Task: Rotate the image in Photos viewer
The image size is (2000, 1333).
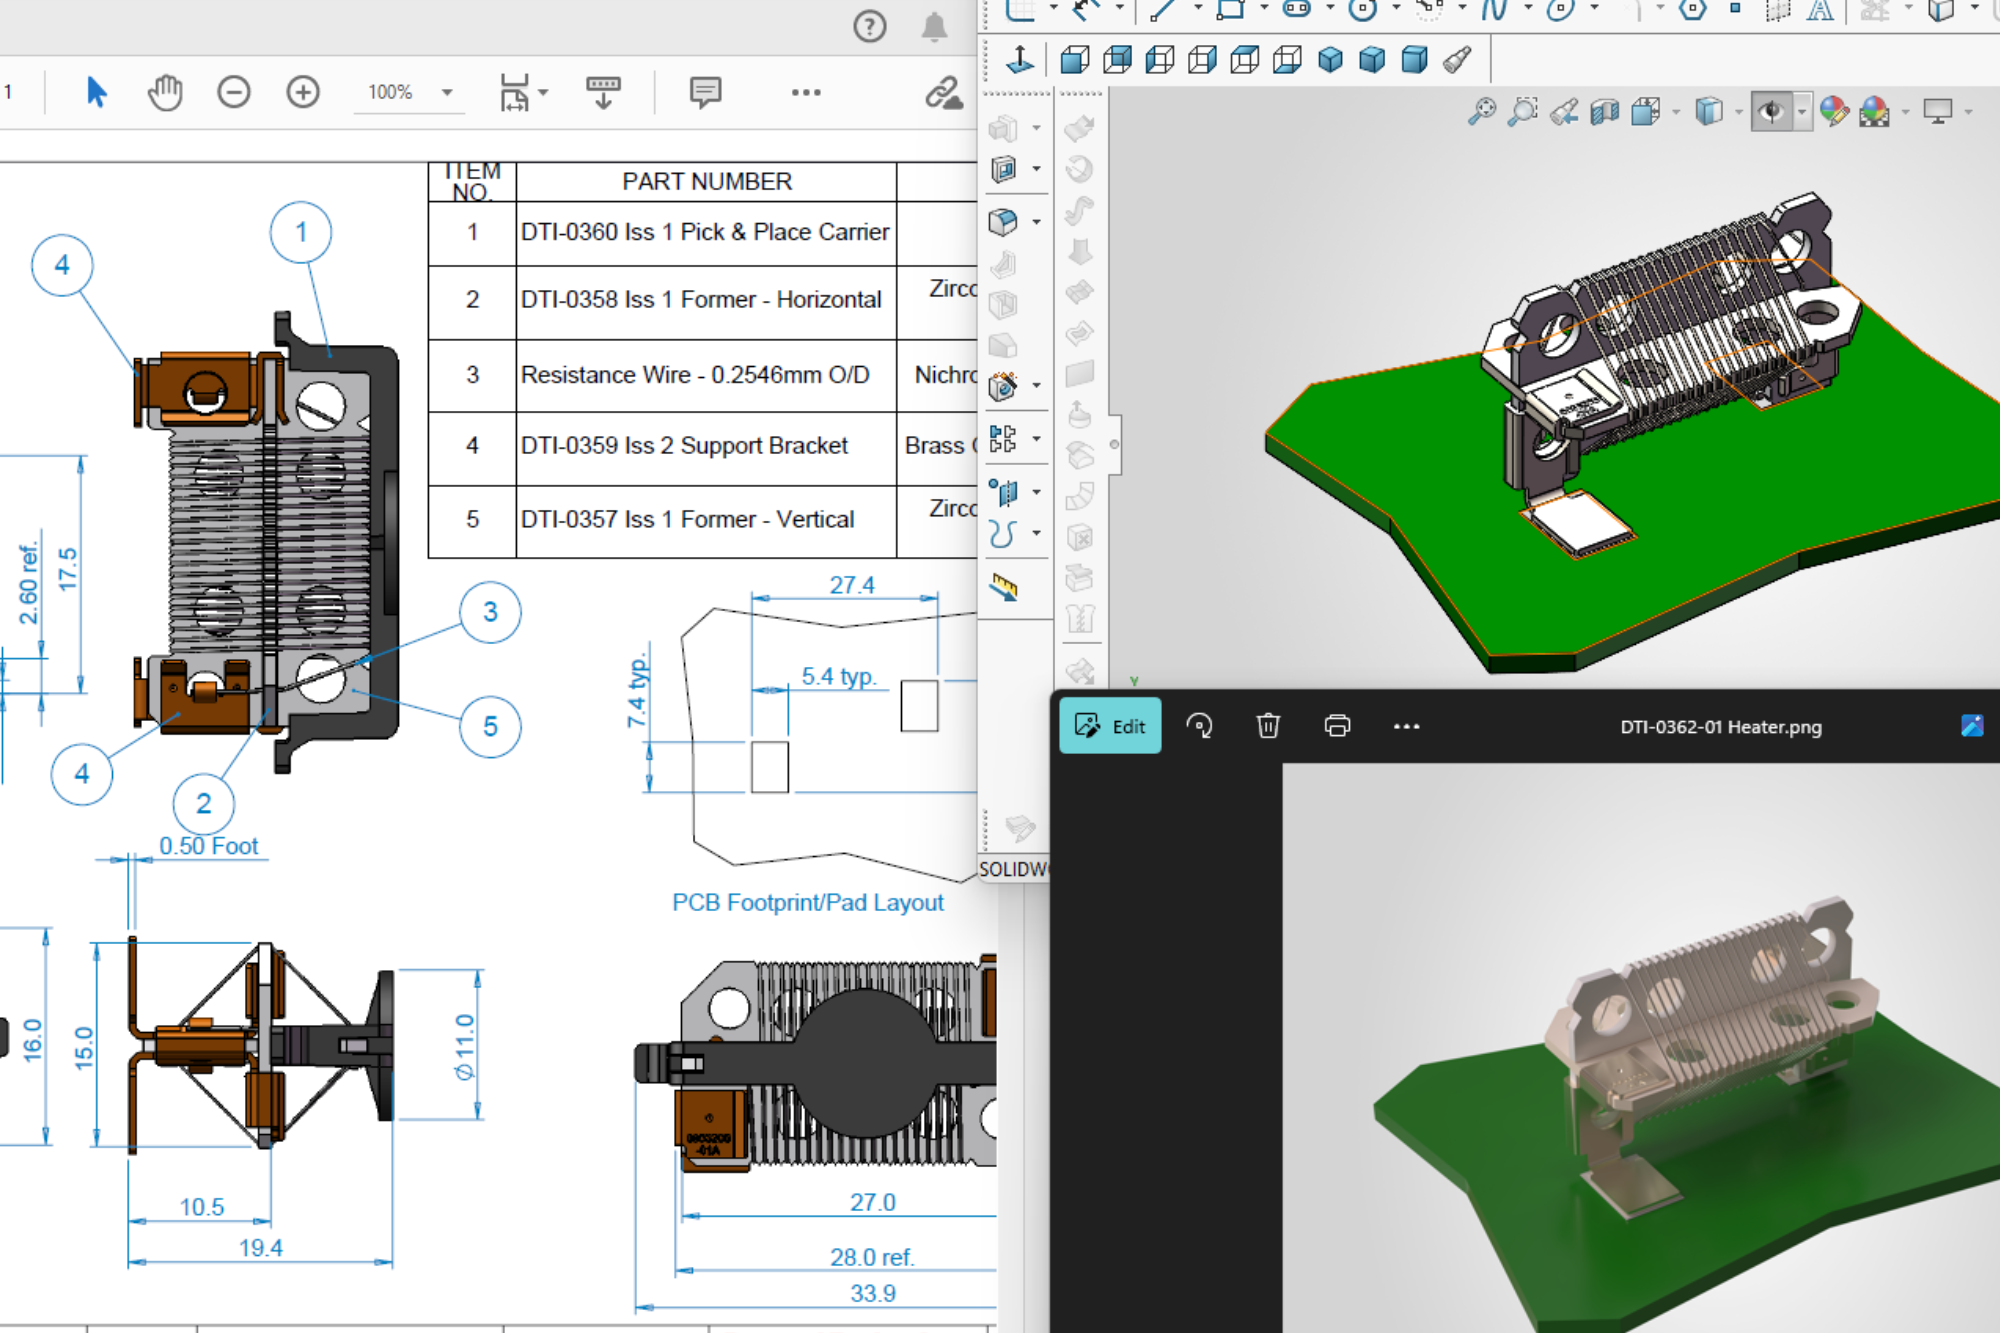Action: tap(1199, 726)
